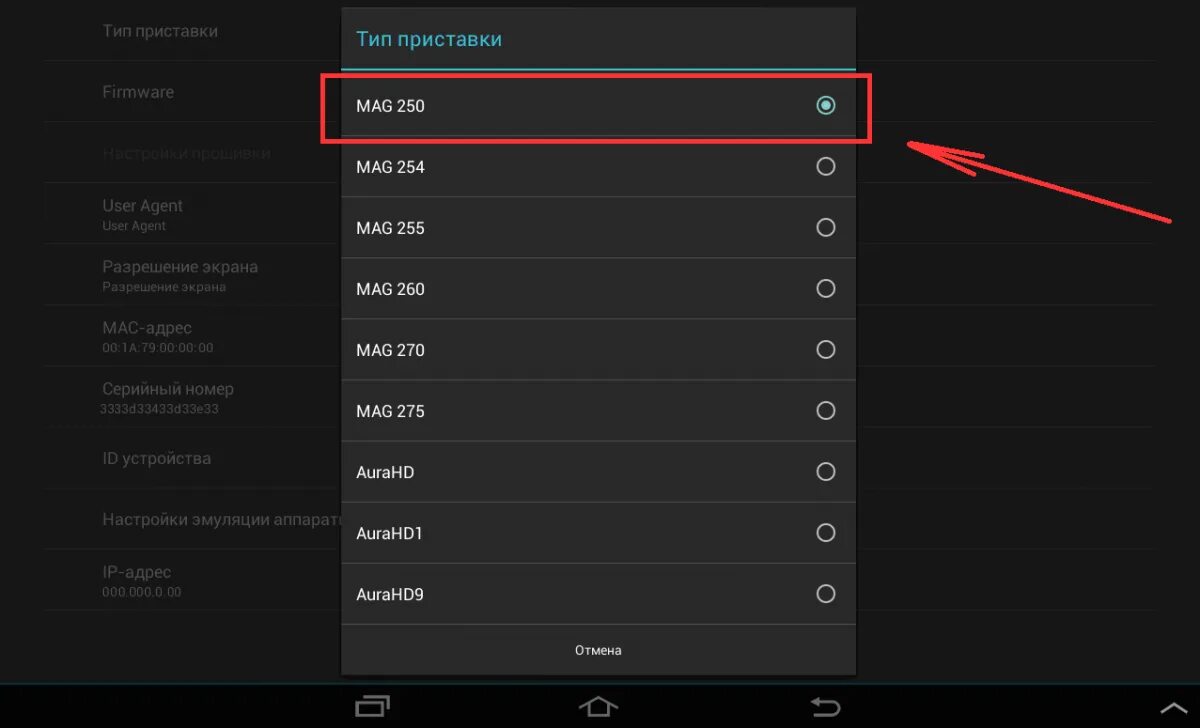Select the MAG 254 radio button
This screenshot has height=728, width=1200.
826,166
